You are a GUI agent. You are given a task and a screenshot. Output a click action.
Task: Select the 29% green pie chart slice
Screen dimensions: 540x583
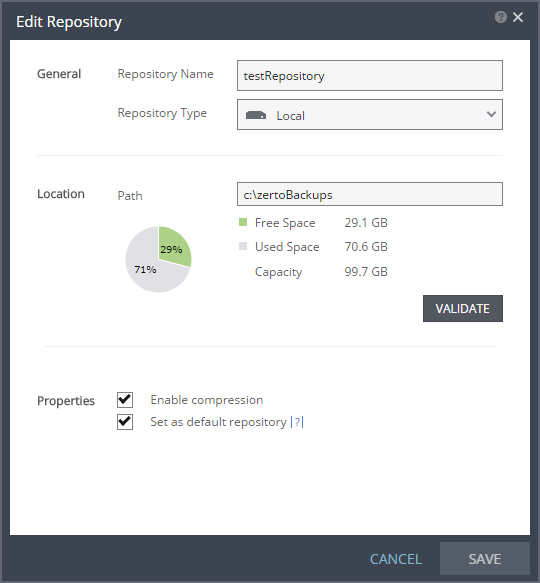(x=173, y=247)
